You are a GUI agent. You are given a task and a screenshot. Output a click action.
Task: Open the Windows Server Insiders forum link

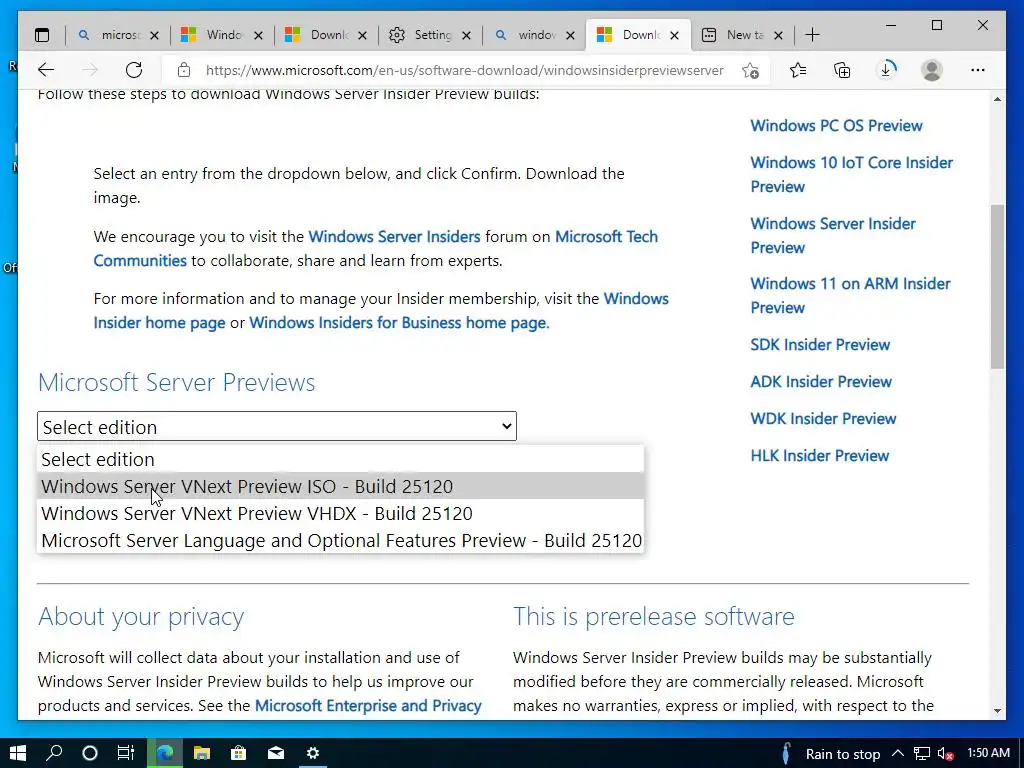(394, 236)
